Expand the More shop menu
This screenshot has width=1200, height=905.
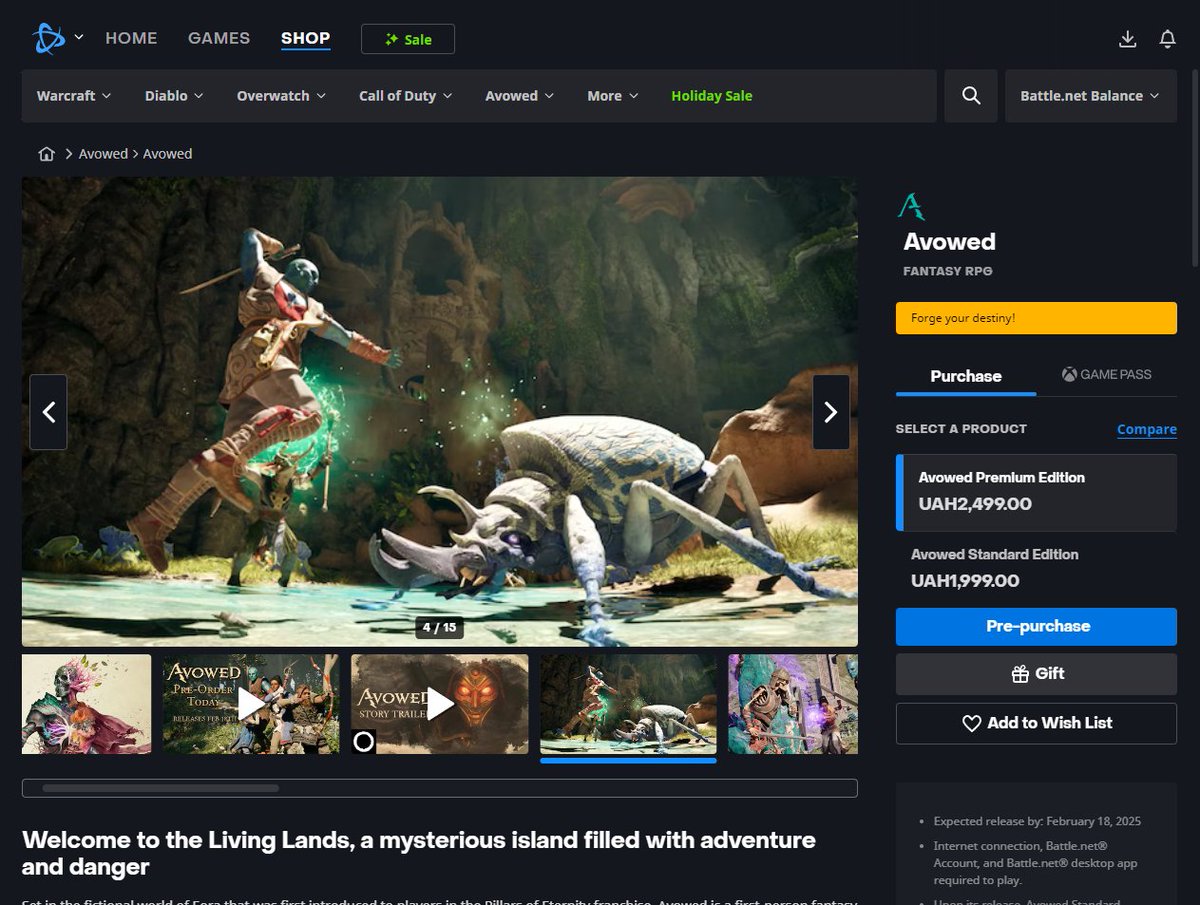coord(612,96)
